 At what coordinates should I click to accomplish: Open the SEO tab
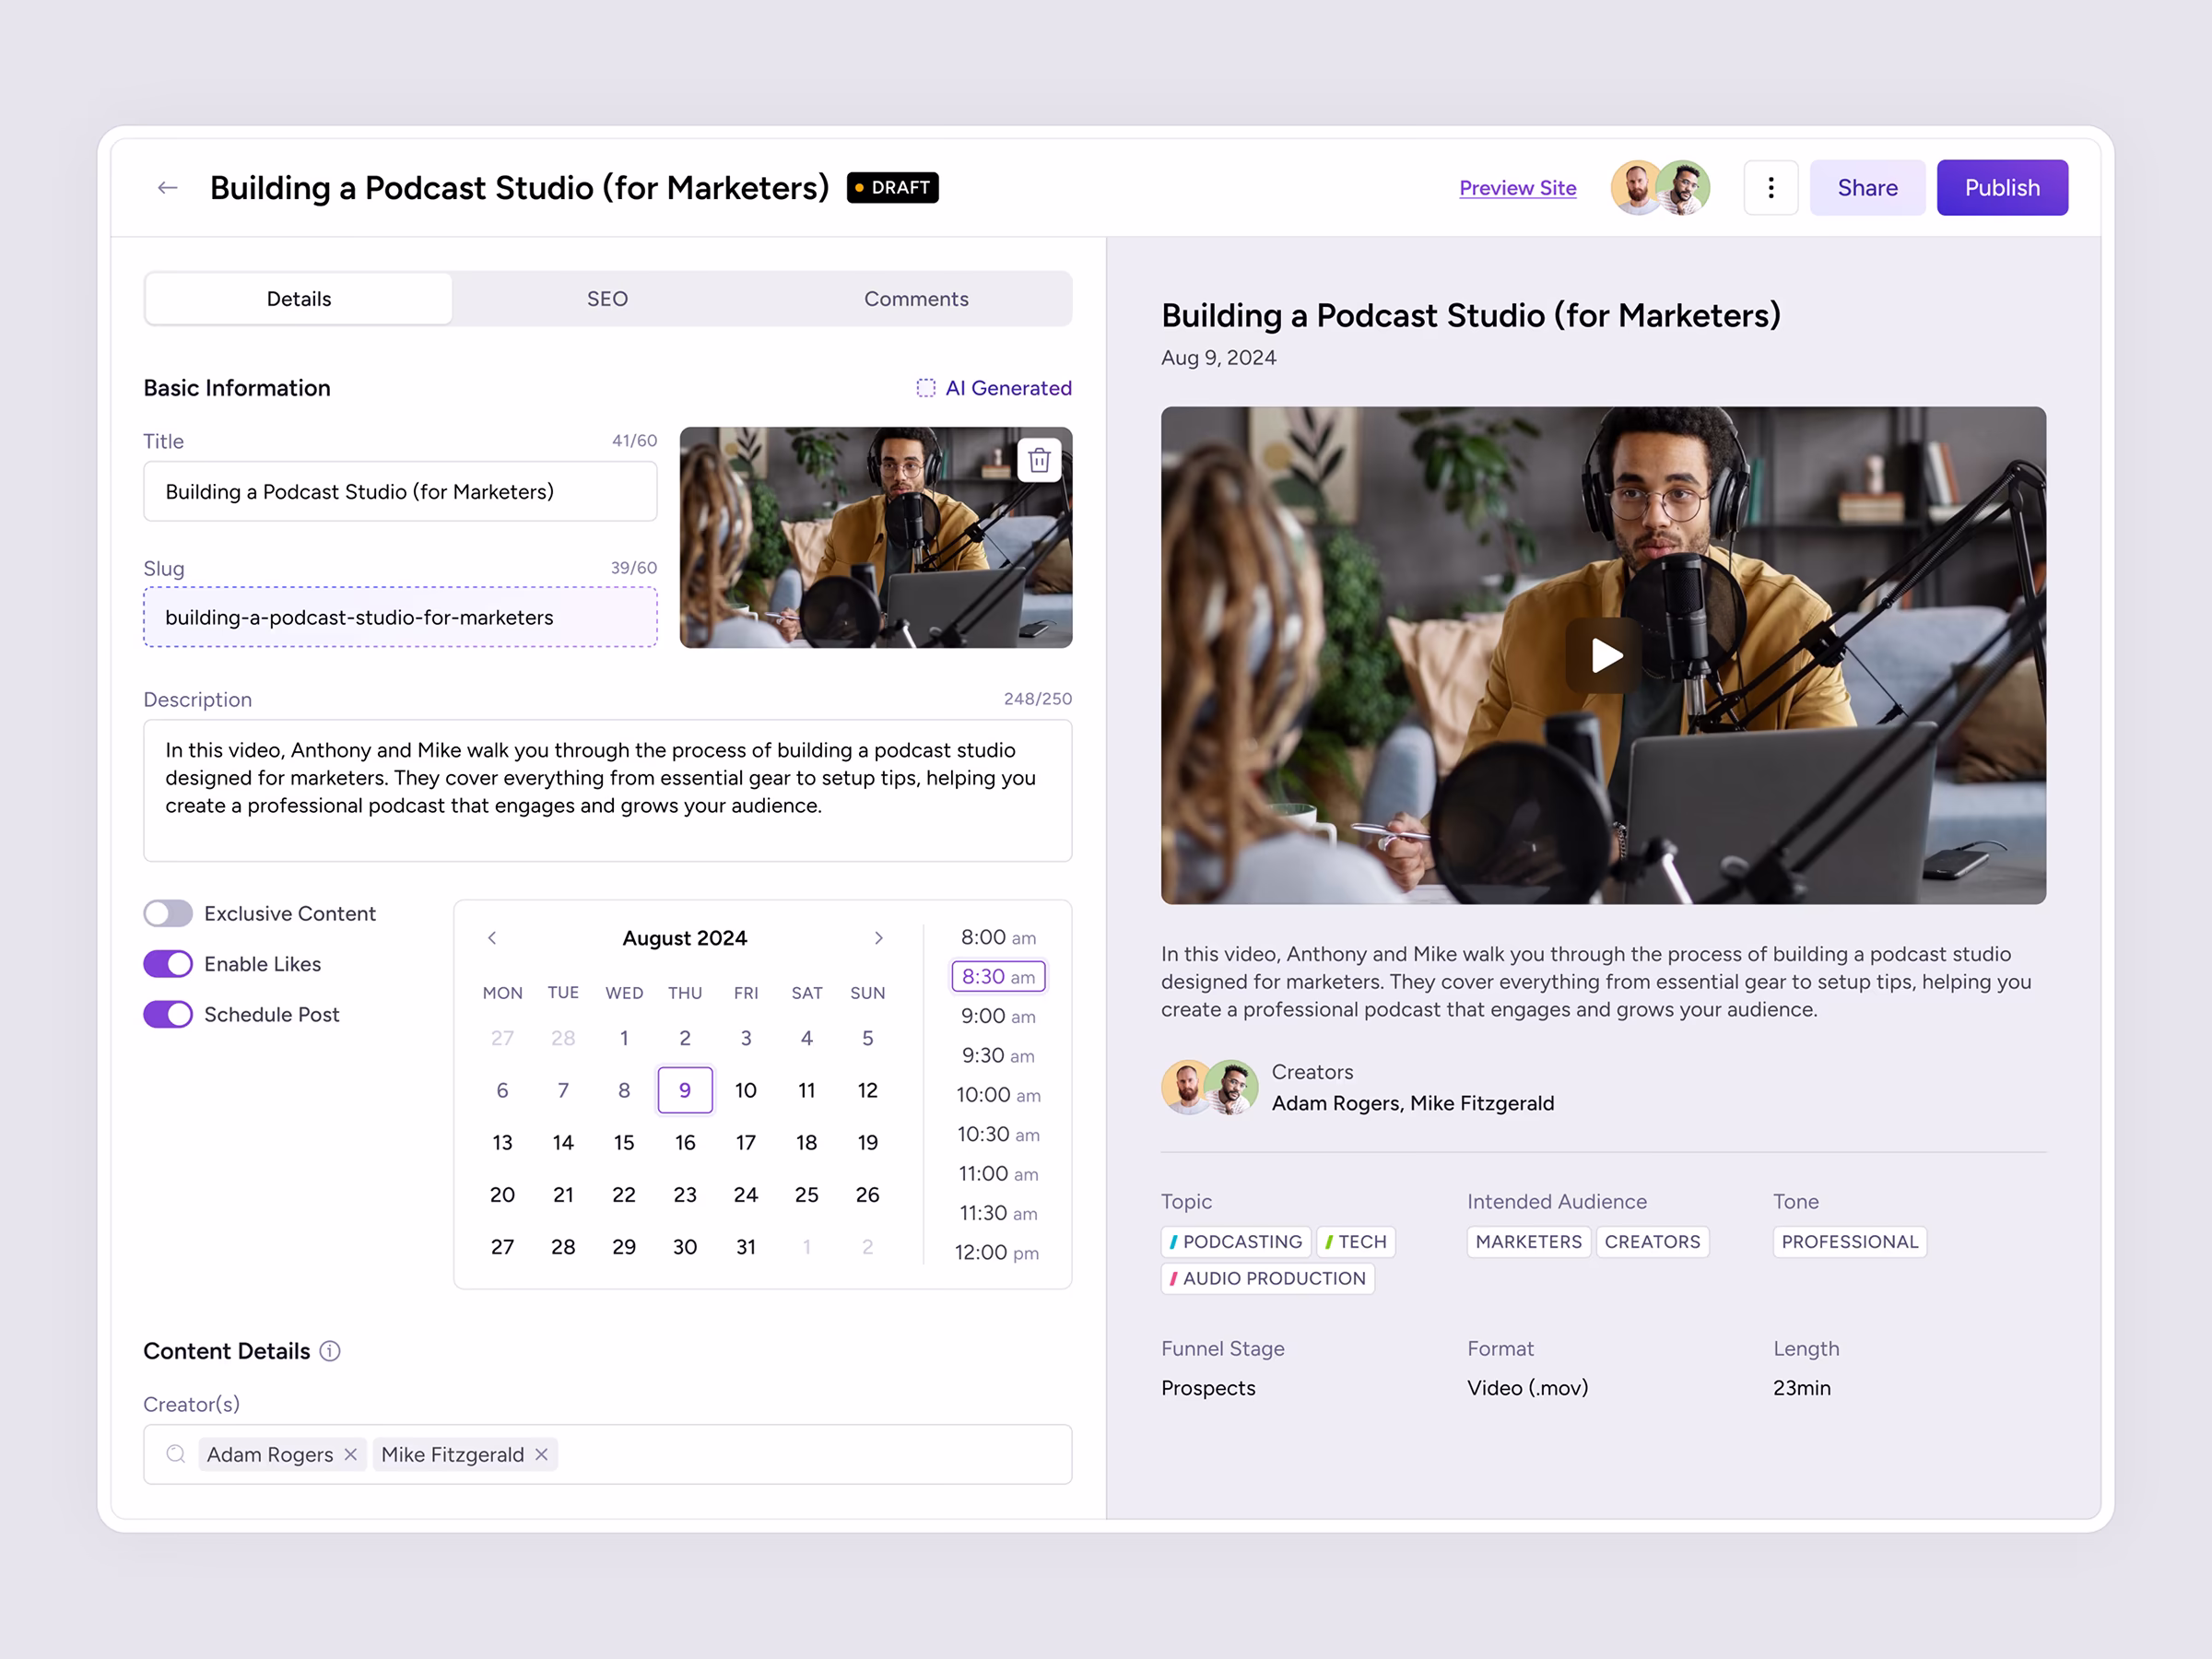pyautogui.click(x=607, y=299)
